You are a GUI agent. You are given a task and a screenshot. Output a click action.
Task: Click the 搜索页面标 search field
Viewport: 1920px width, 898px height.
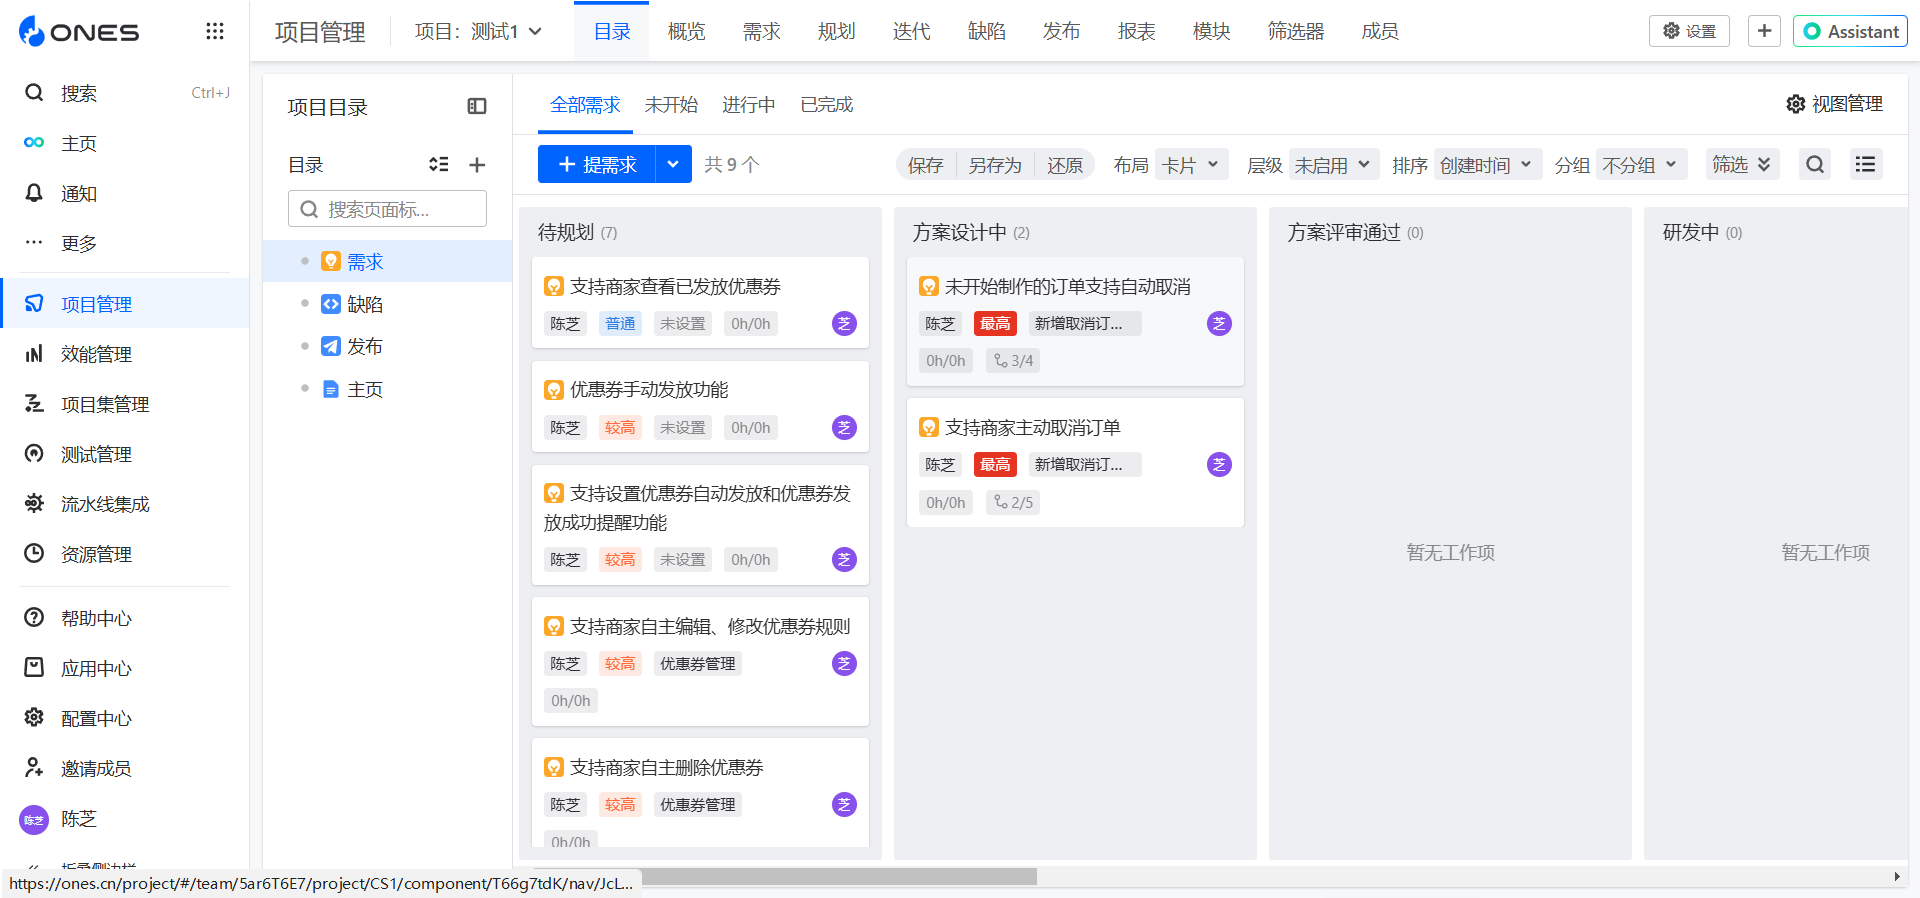click(x=387, y=209)
